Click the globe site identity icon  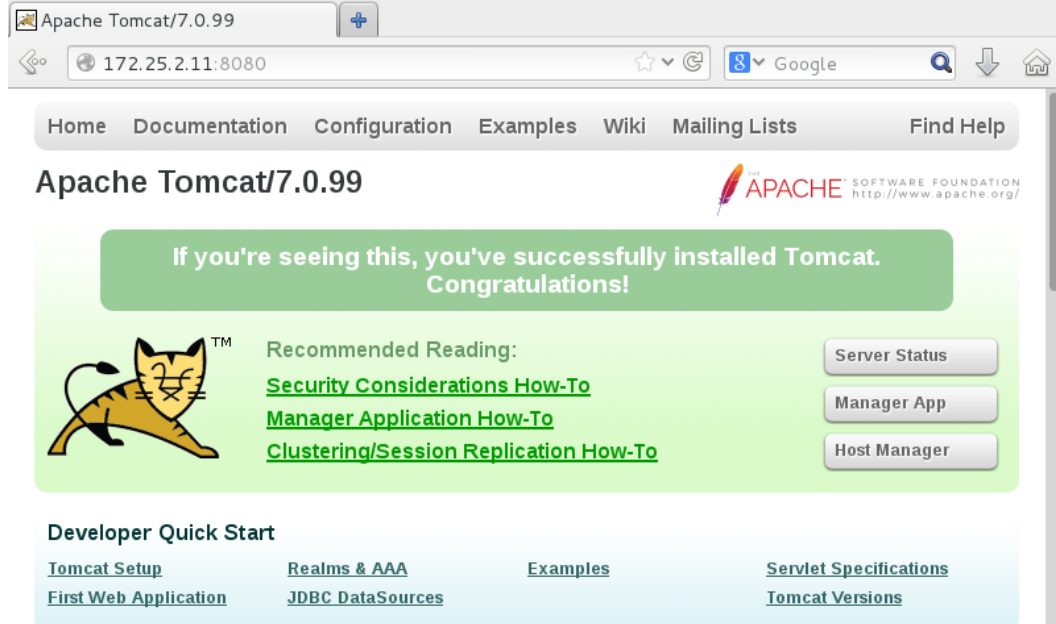[86, 63]
